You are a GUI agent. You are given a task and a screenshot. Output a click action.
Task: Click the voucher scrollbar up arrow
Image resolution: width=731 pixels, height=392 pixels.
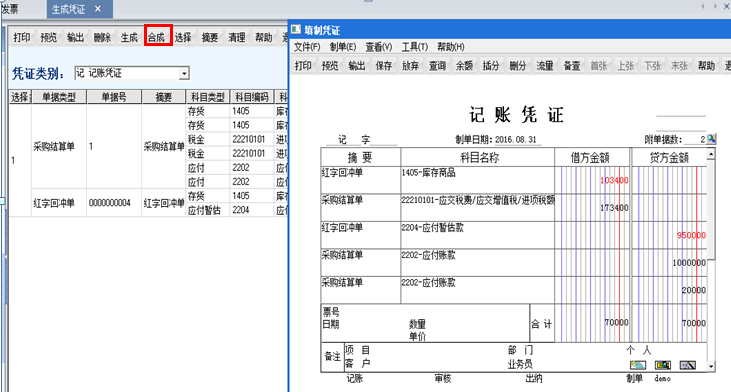711,154
